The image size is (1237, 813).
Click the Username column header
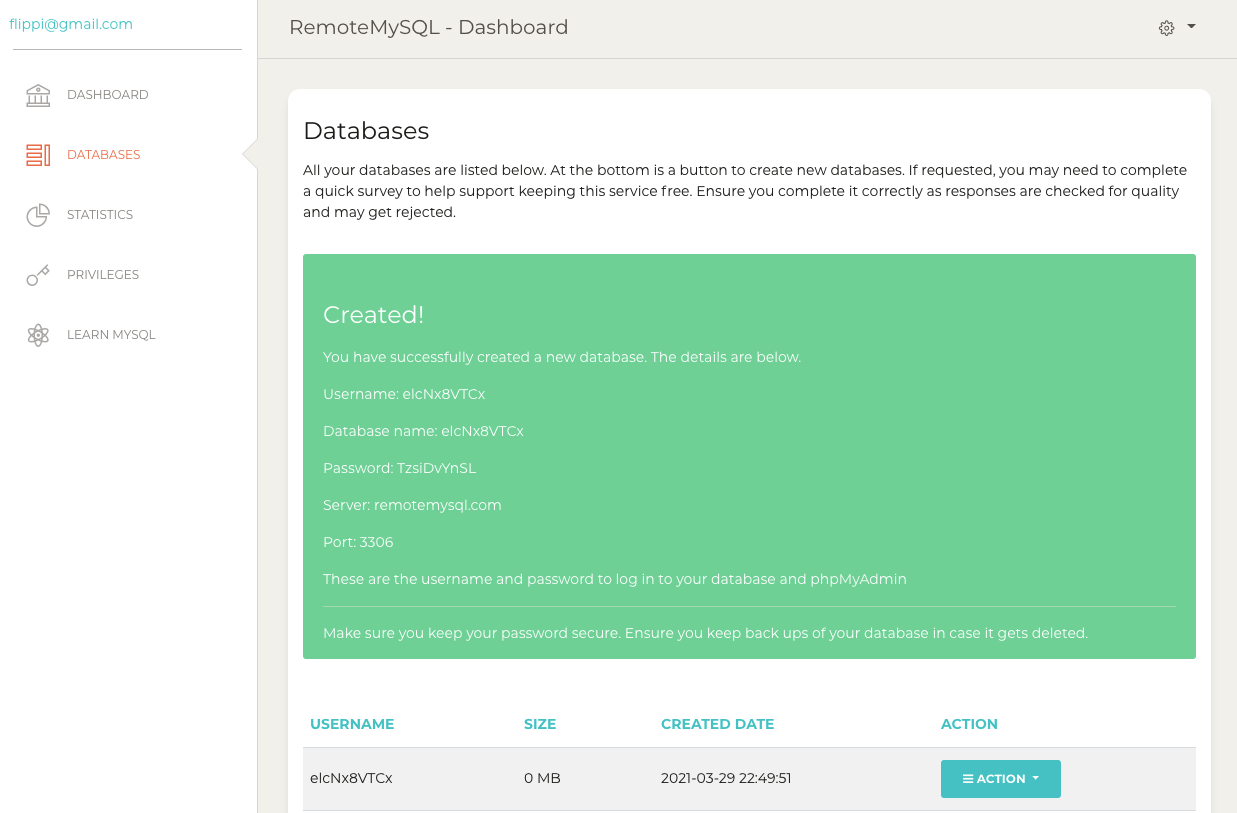352,724
